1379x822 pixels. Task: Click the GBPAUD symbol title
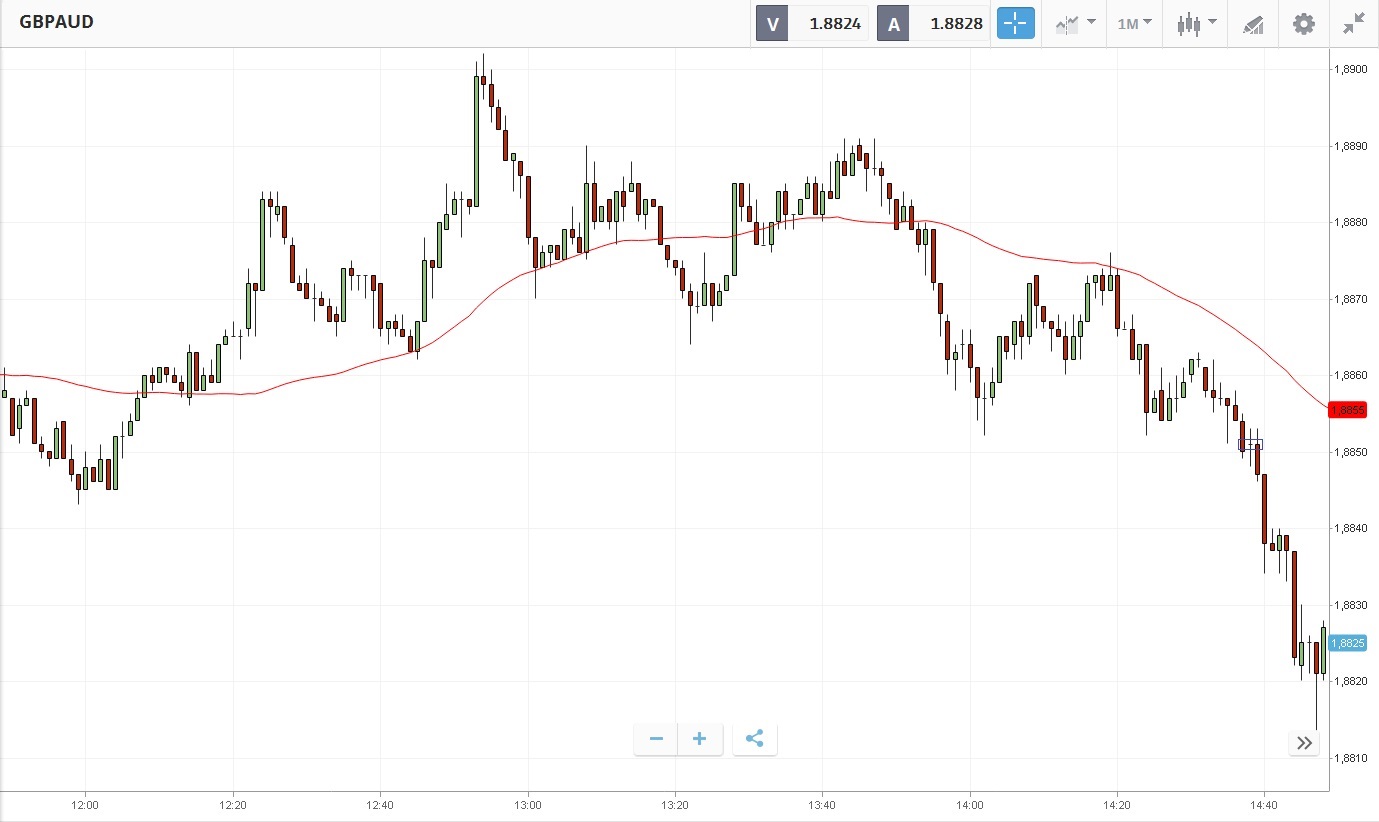point(56,22)
